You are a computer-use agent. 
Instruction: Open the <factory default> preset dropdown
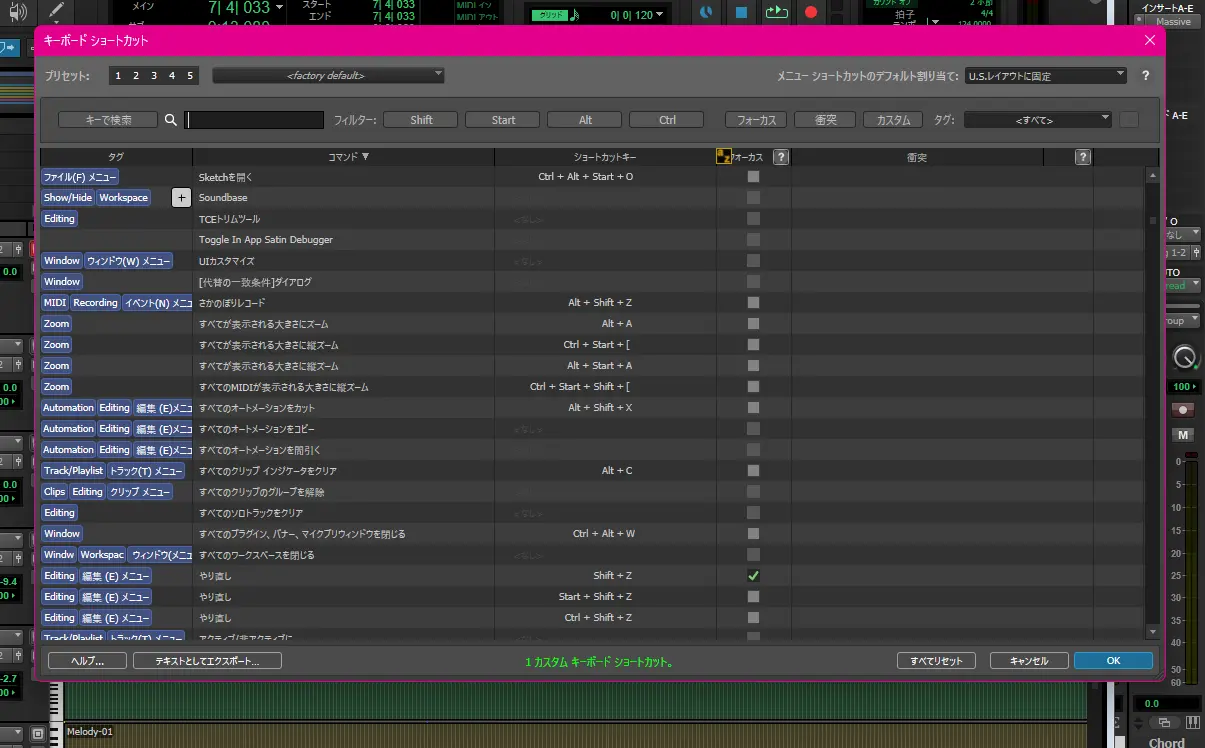point(328,74)
